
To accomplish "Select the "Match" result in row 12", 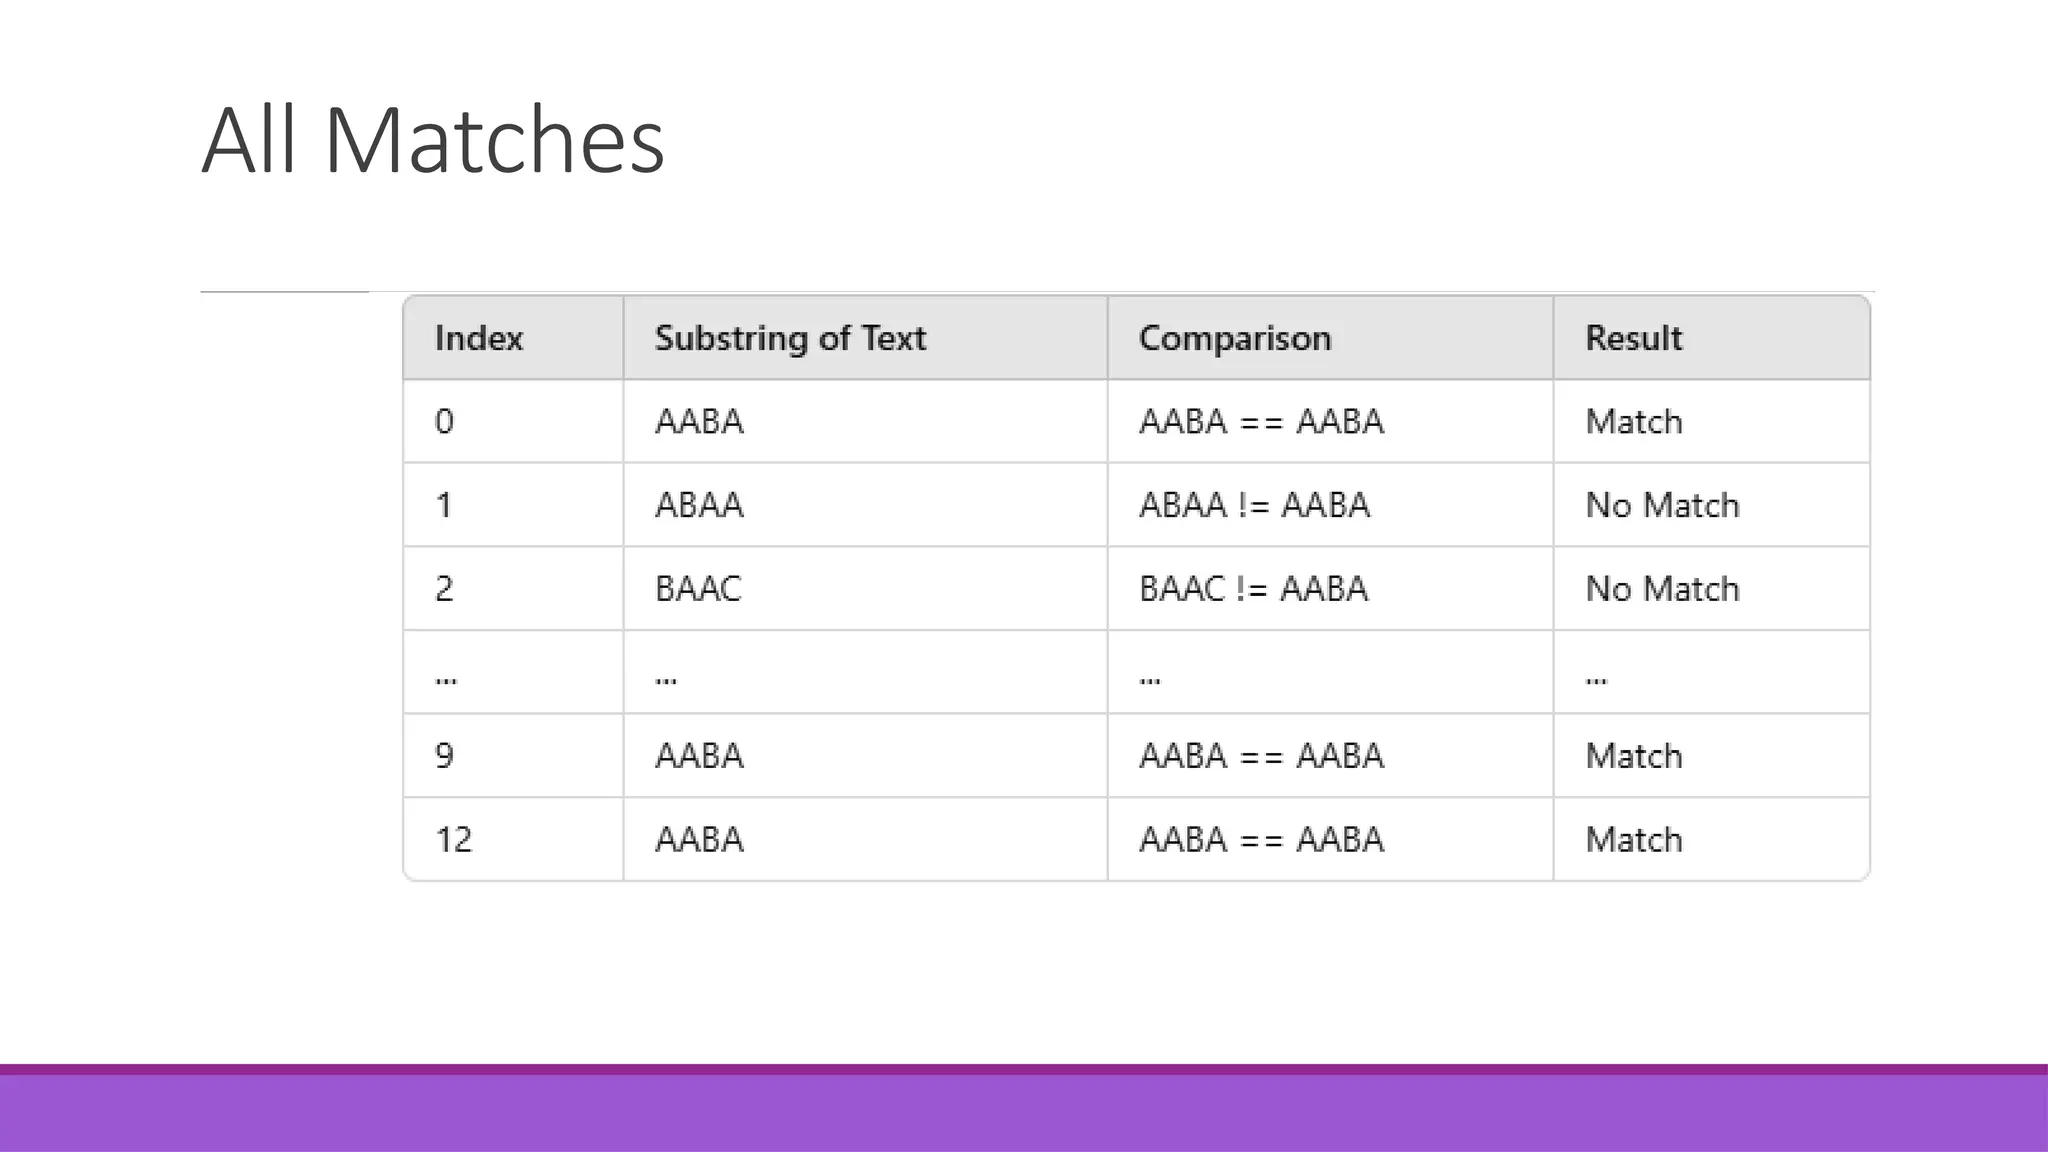I will pos(1634,839).
